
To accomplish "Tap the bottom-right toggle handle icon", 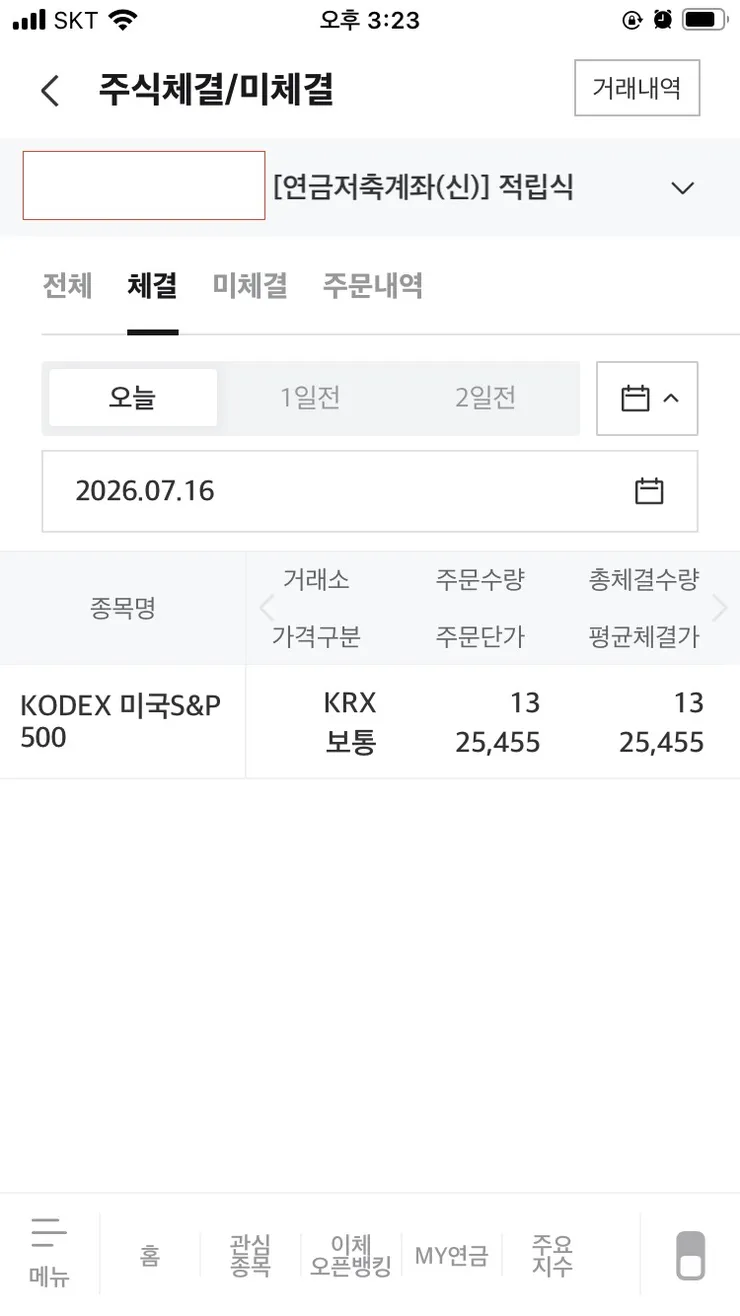I will click(691, 1255).
